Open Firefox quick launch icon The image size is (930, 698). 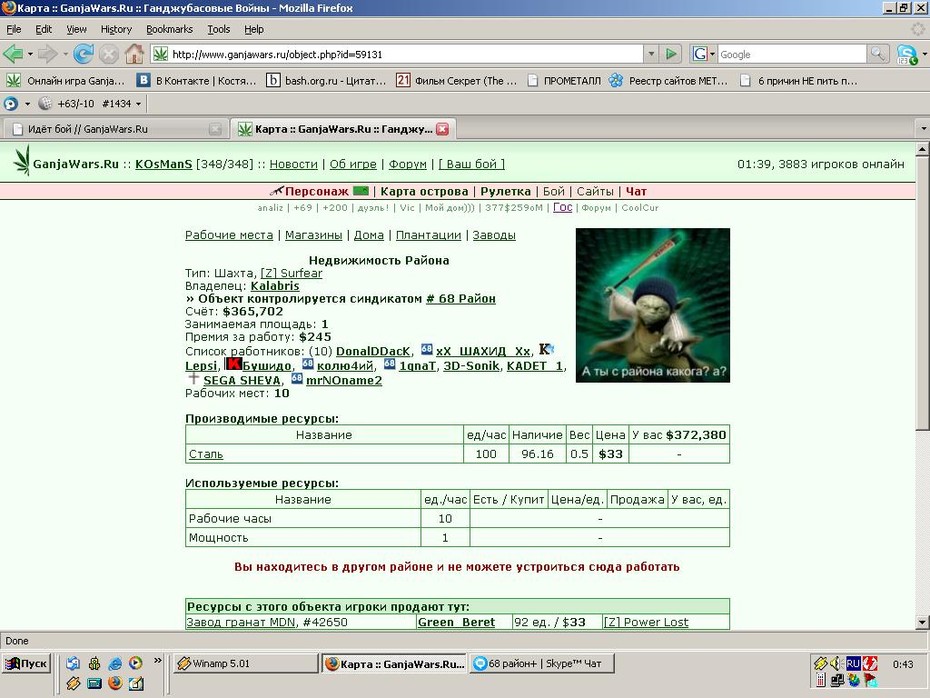pos(115,683)
